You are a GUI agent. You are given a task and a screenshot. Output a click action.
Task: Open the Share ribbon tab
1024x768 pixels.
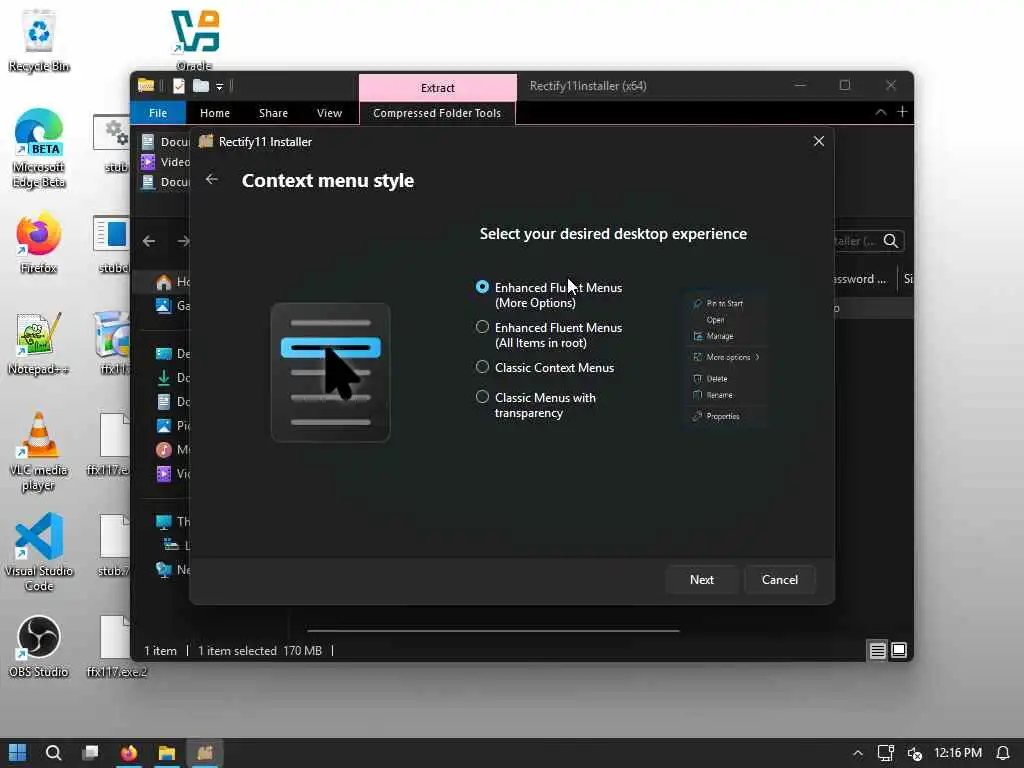[273, 113]
